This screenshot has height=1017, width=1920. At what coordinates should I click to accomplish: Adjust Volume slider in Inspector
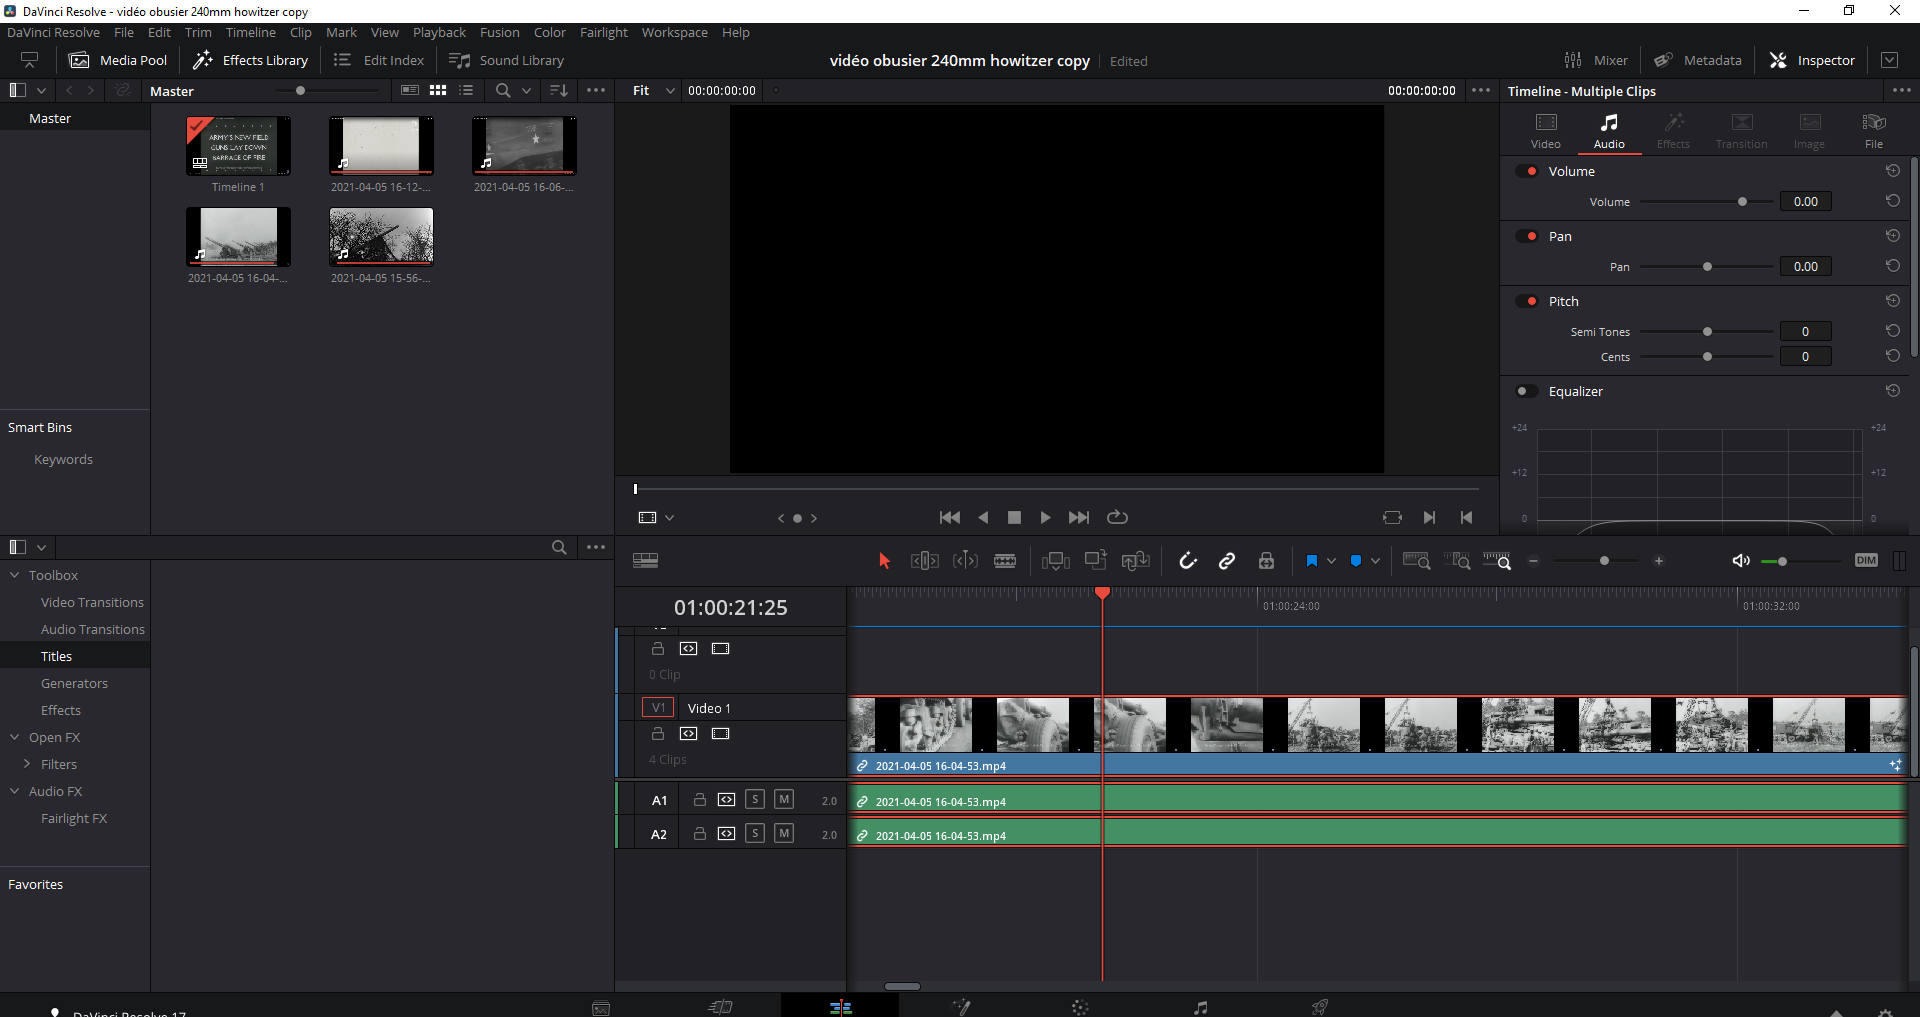(x=1742, y=202)
